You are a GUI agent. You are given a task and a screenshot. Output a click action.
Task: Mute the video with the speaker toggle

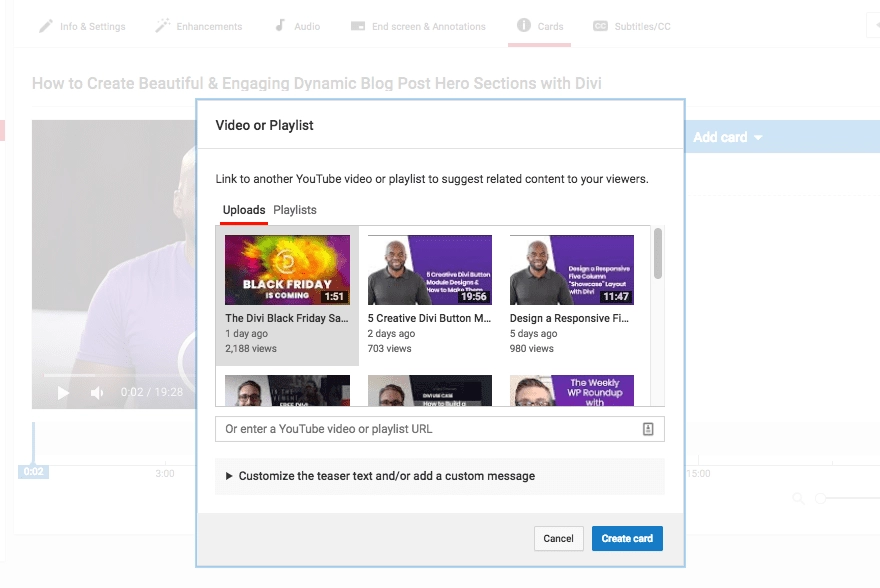(x=96, y=393)
